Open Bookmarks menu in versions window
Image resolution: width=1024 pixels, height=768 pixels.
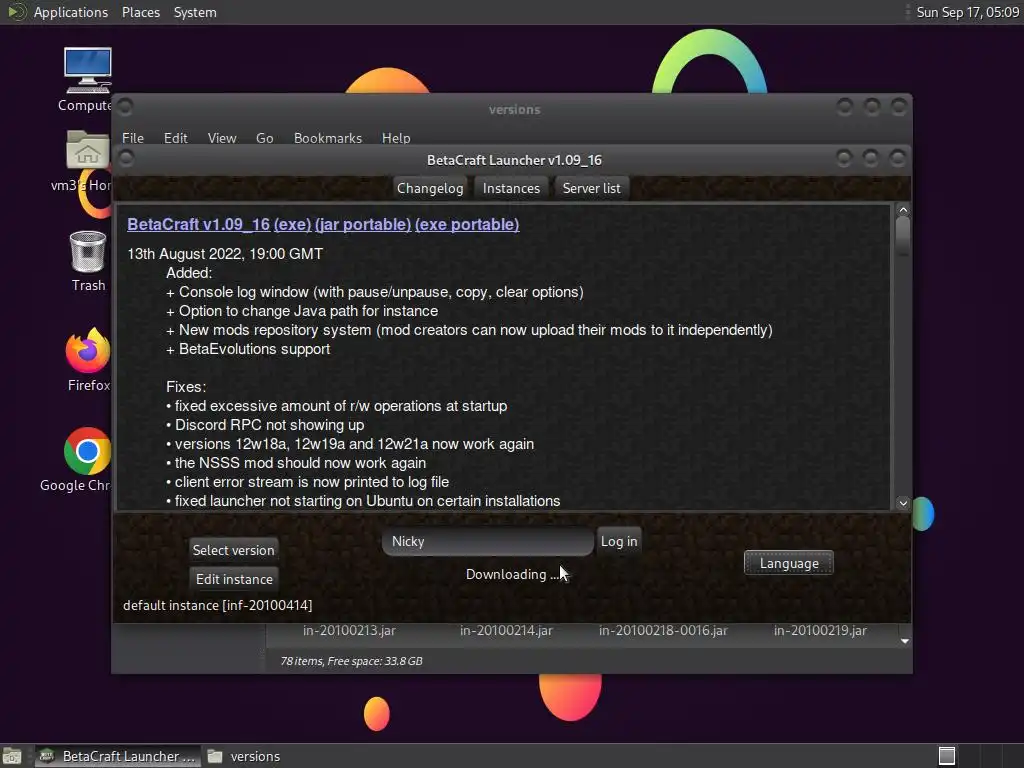(x=327, y=138)
